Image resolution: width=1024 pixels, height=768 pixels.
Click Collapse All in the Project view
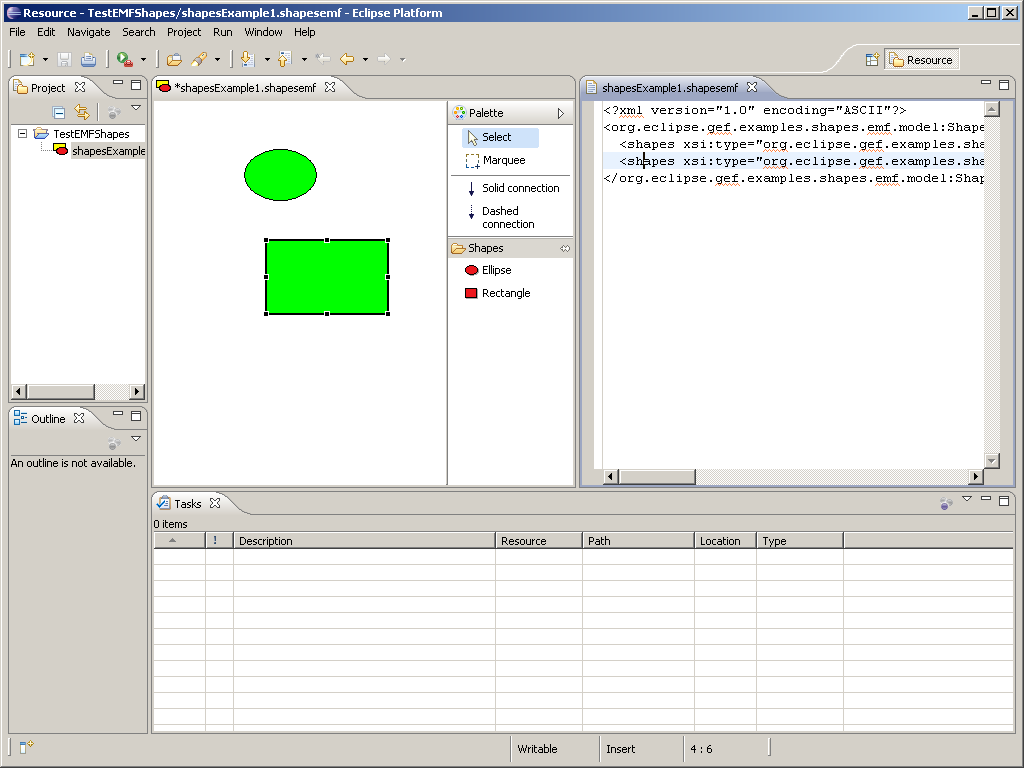(x=59, y=113)
